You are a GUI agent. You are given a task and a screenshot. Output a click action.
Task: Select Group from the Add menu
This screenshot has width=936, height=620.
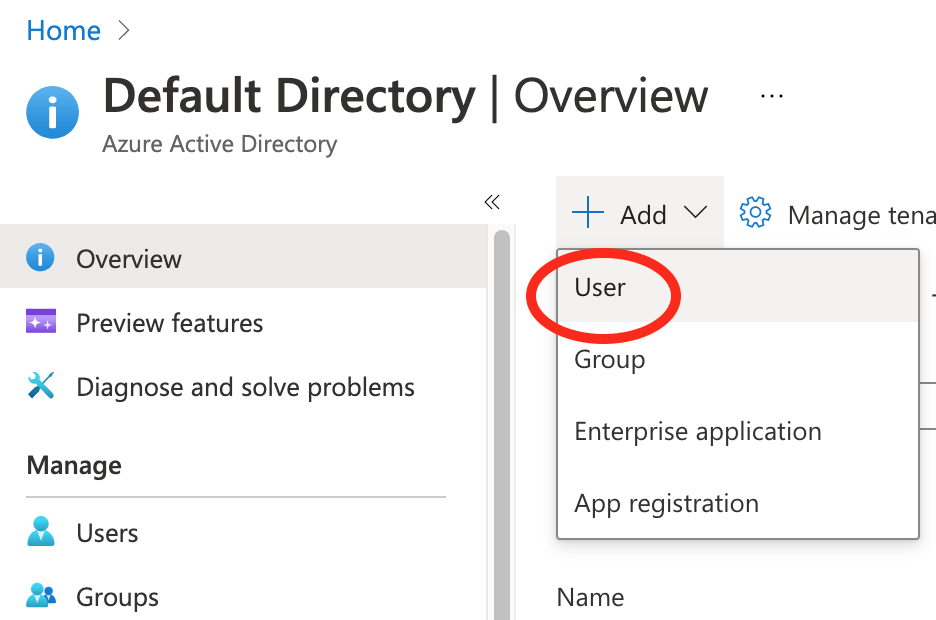coord(609,359)
